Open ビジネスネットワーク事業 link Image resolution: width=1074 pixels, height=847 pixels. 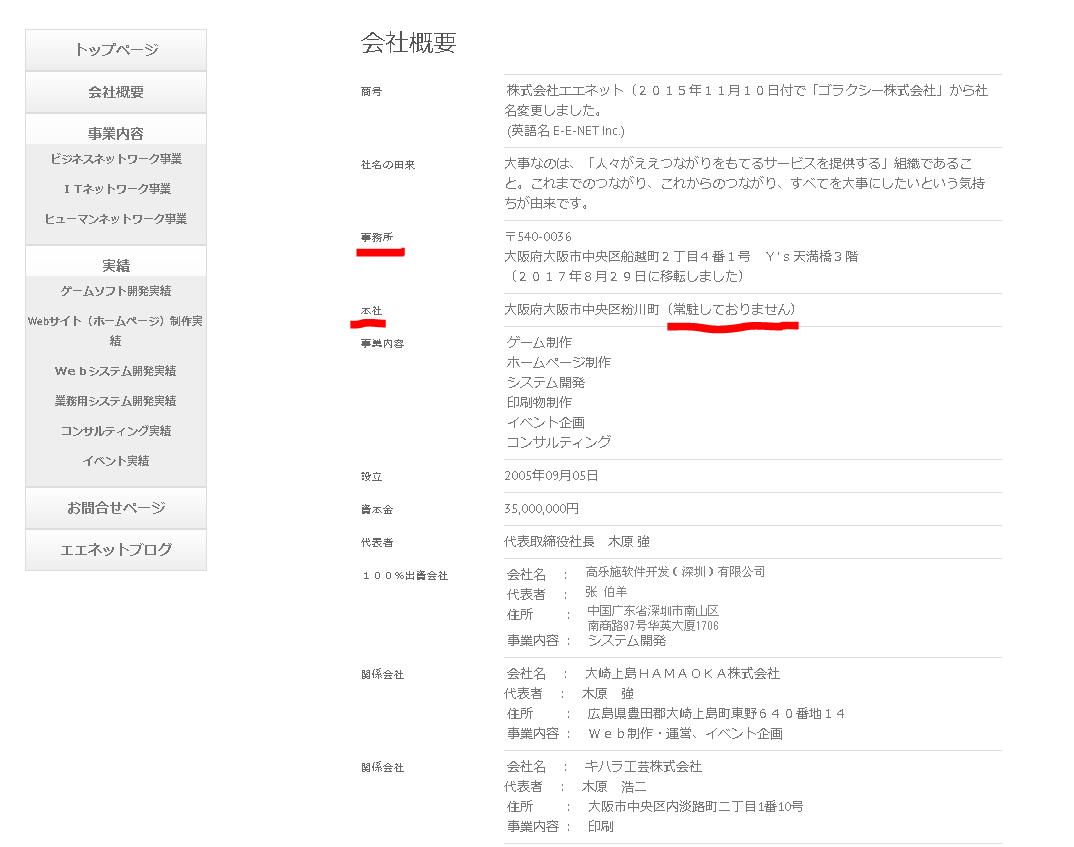click(116, 159)
